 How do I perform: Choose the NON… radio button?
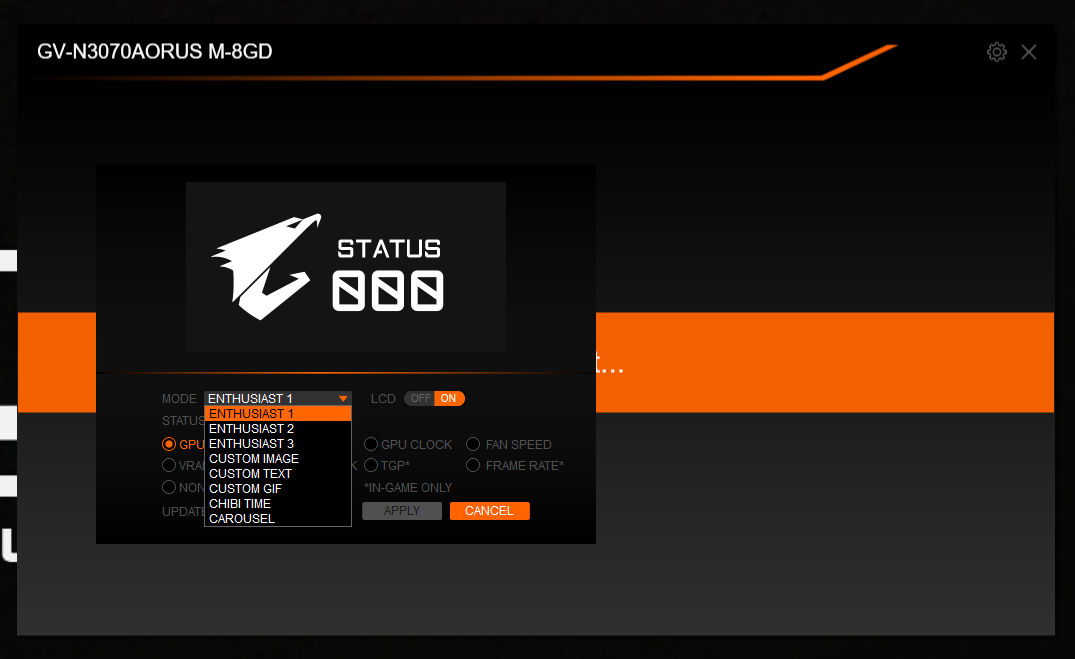coord(169,488)
